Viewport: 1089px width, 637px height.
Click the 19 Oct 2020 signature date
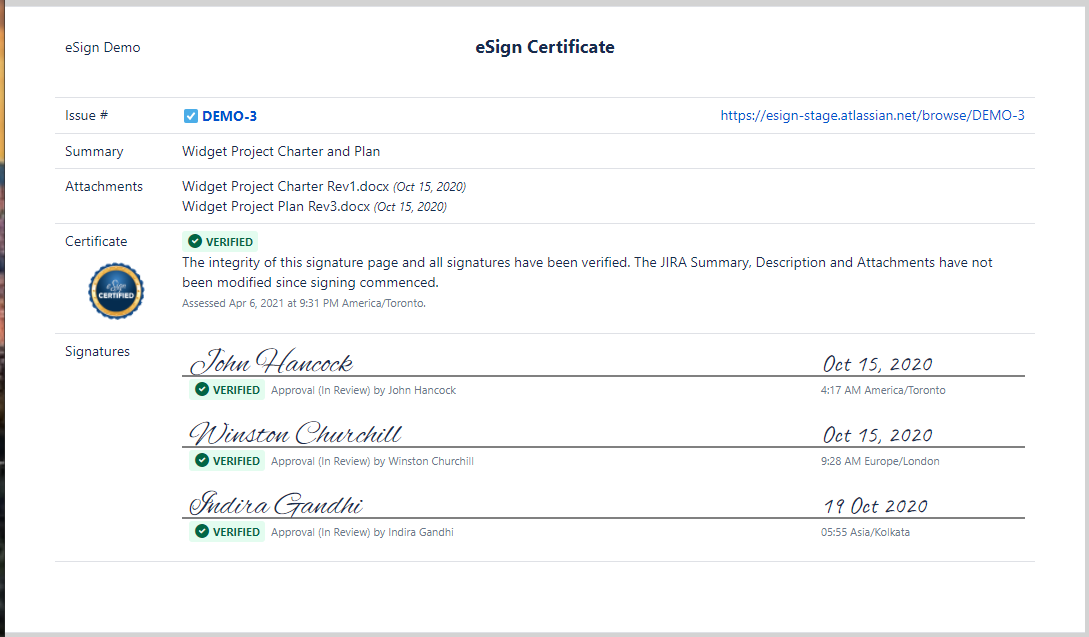876,506
